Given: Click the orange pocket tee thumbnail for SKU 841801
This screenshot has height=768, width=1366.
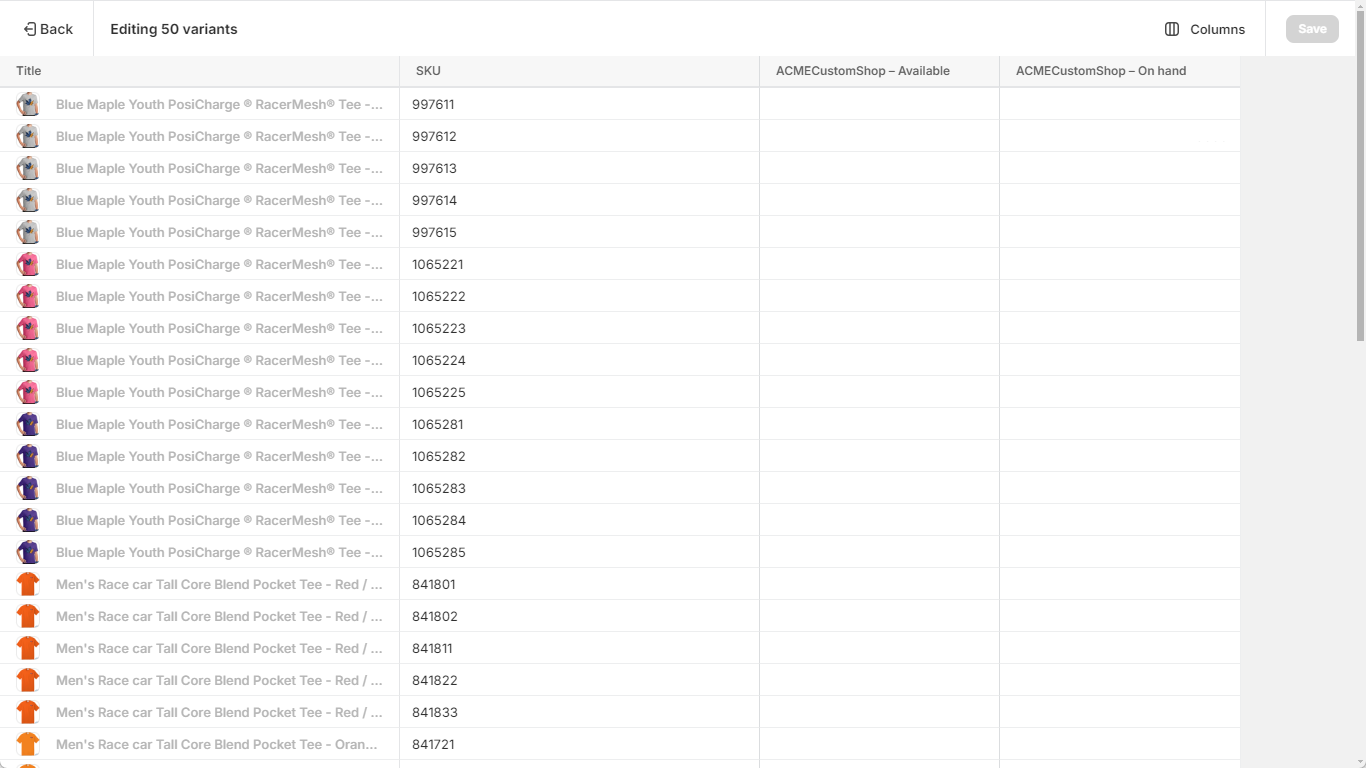Looking at the screenshot, I should 27,584.
